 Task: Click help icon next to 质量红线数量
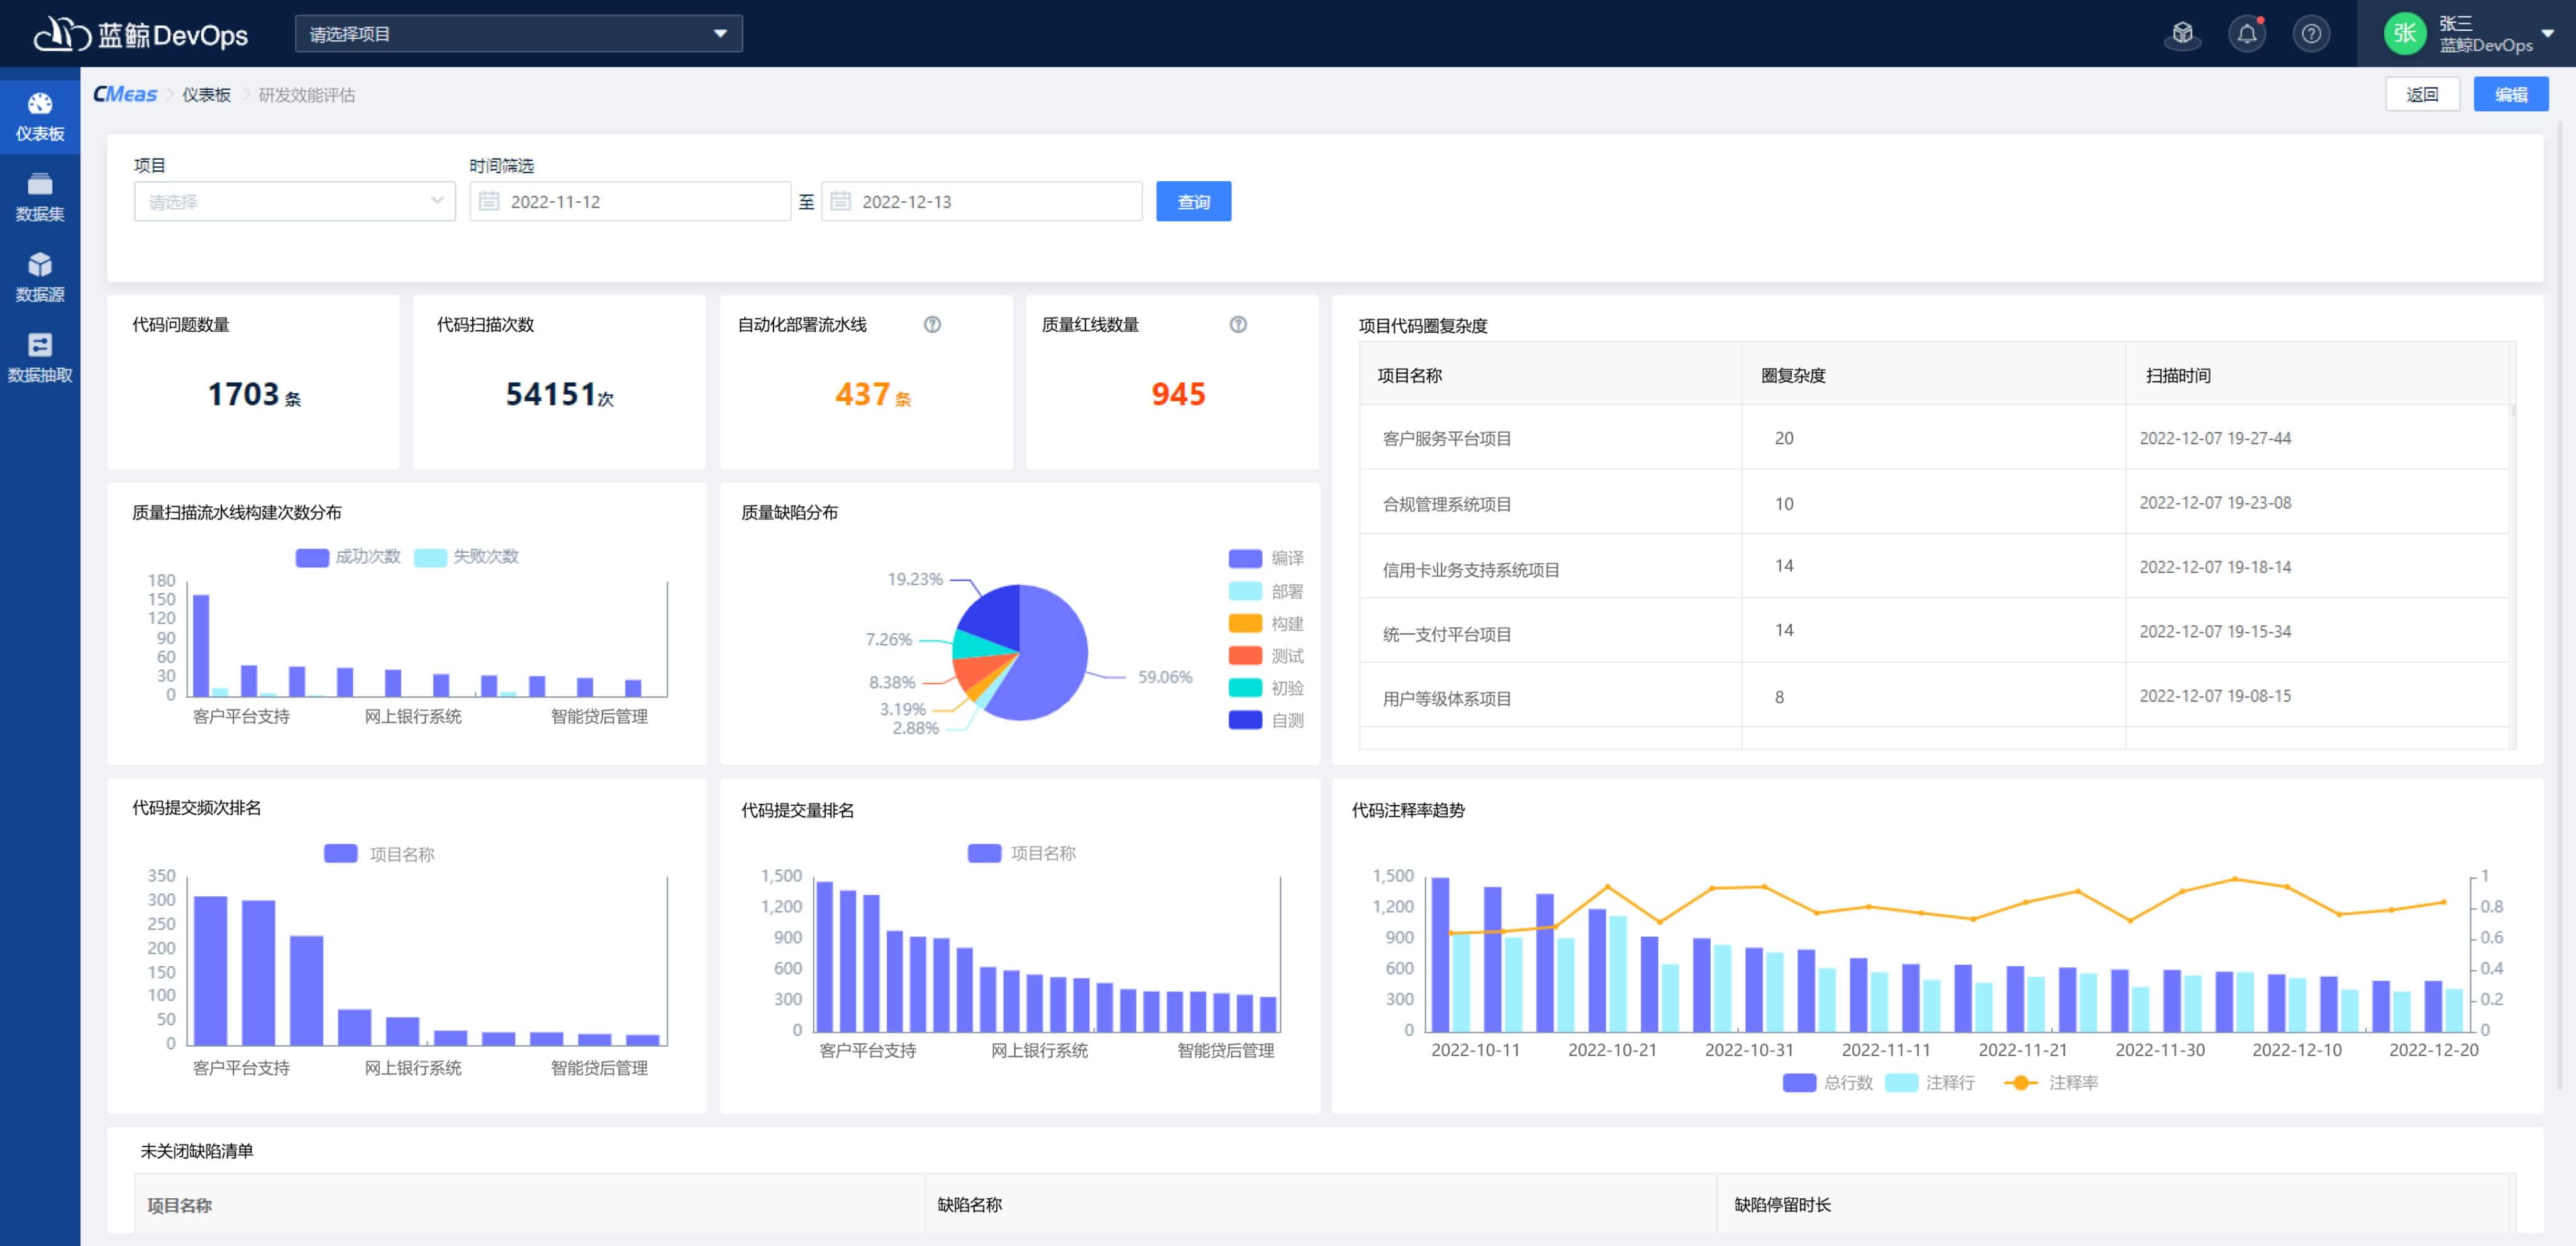[x=1238, y=324]
